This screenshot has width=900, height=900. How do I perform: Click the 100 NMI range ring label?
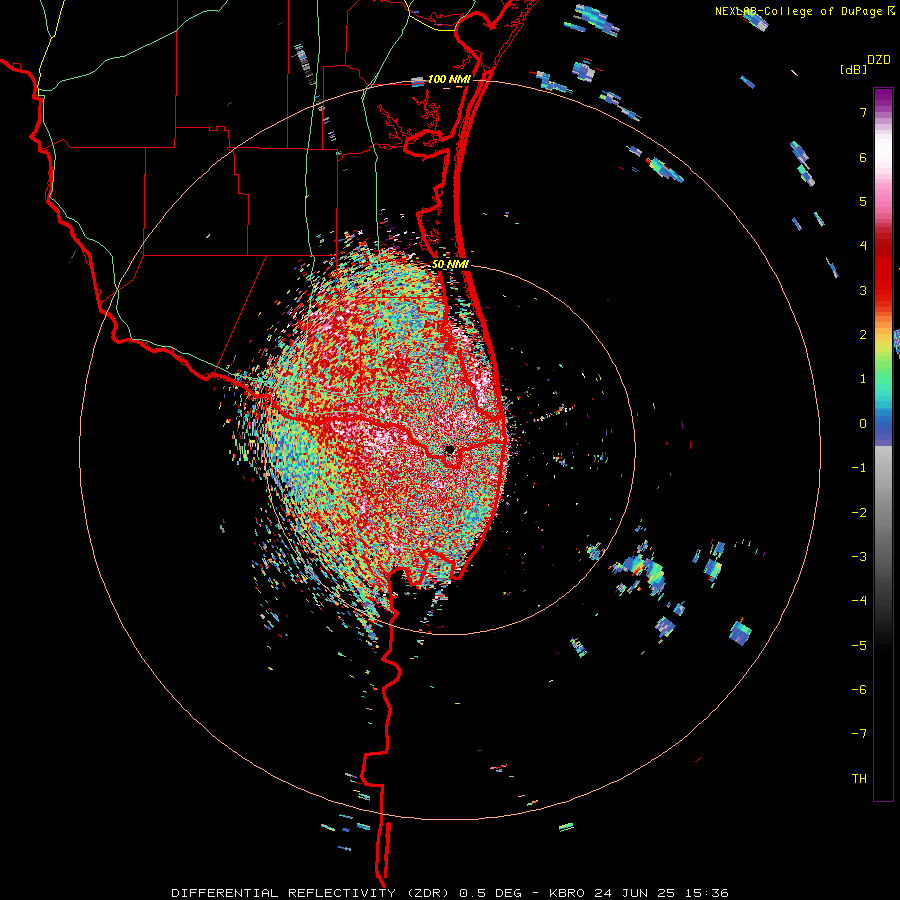click(449, 79)
